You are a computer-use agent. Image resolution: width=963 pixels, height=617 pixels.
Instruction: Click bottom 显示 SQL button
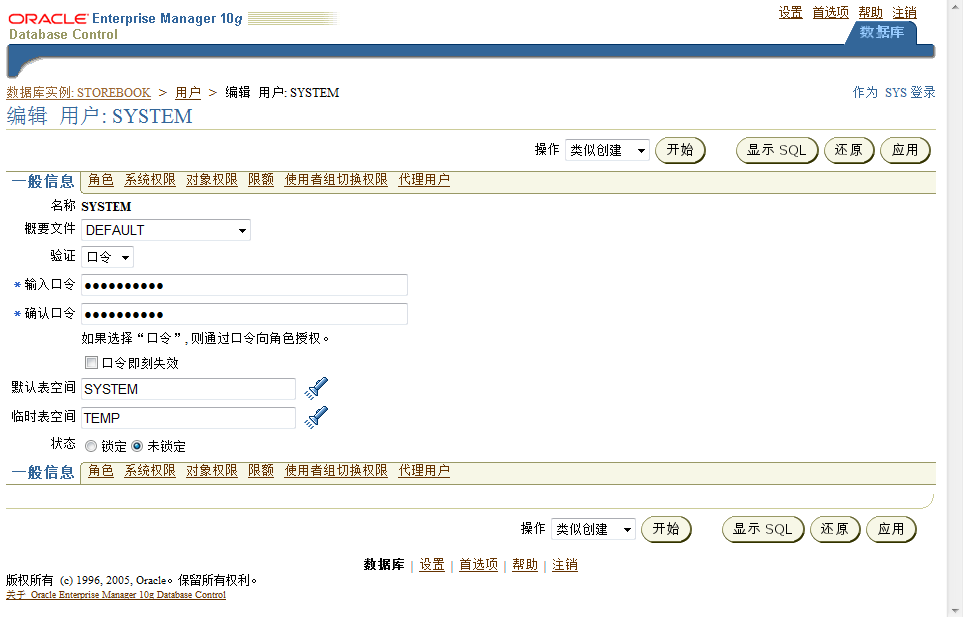tap(763, 529)
